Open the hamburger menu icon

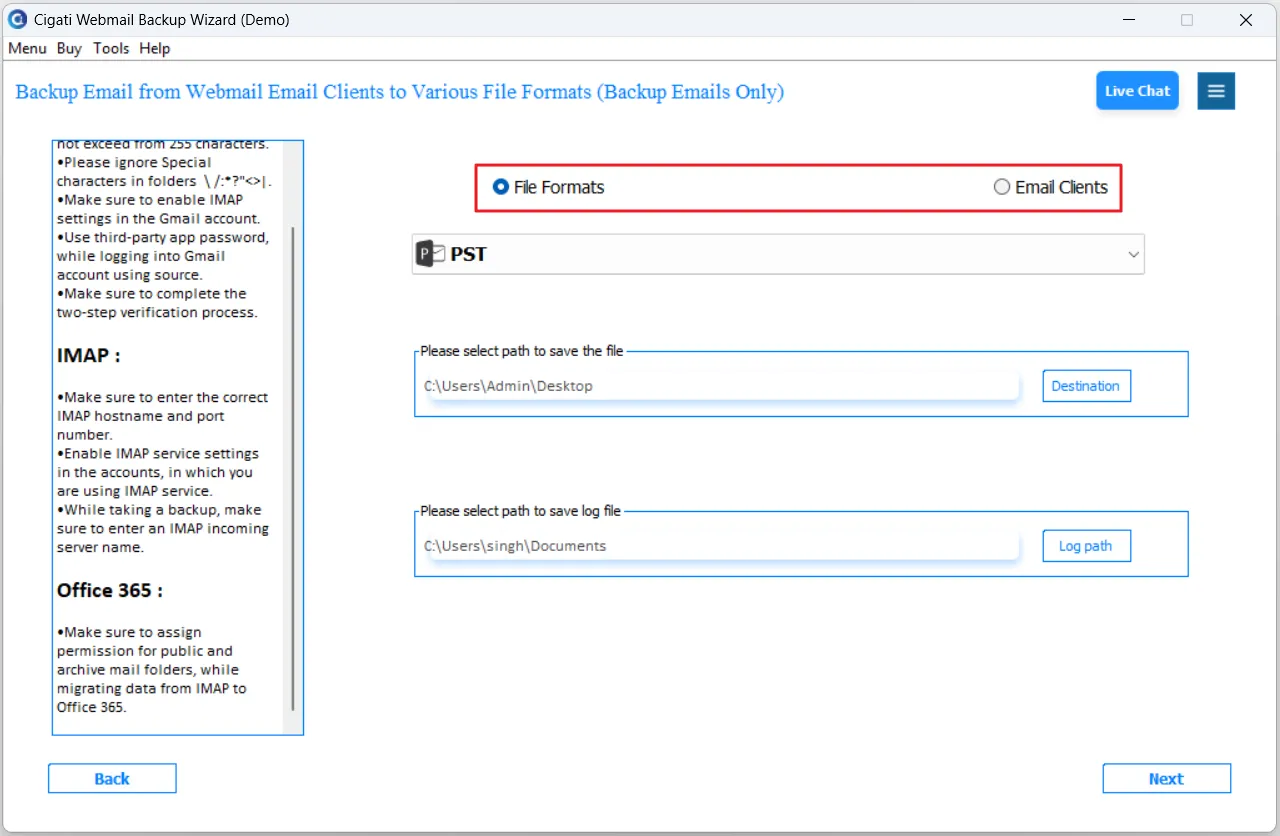[x=1216, y=91]
